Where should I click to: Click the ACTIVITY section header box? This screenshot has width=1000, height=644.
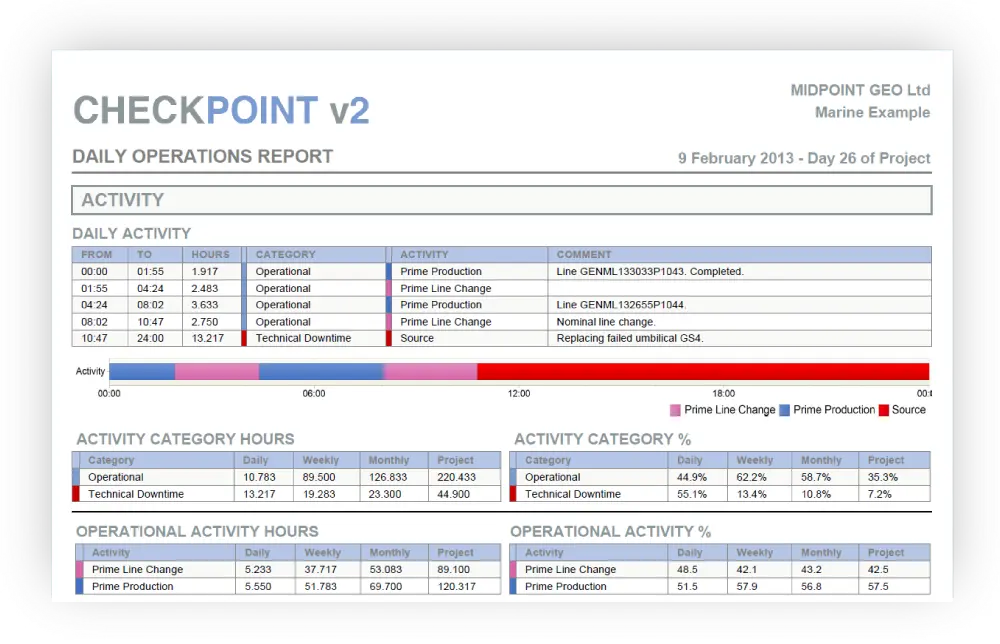pos(502,200)
